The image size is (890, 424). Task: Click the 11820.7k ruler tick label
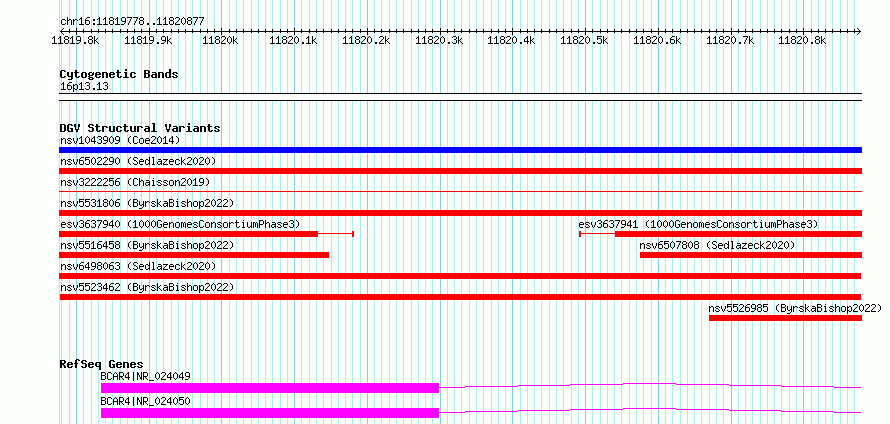[729, 40]
